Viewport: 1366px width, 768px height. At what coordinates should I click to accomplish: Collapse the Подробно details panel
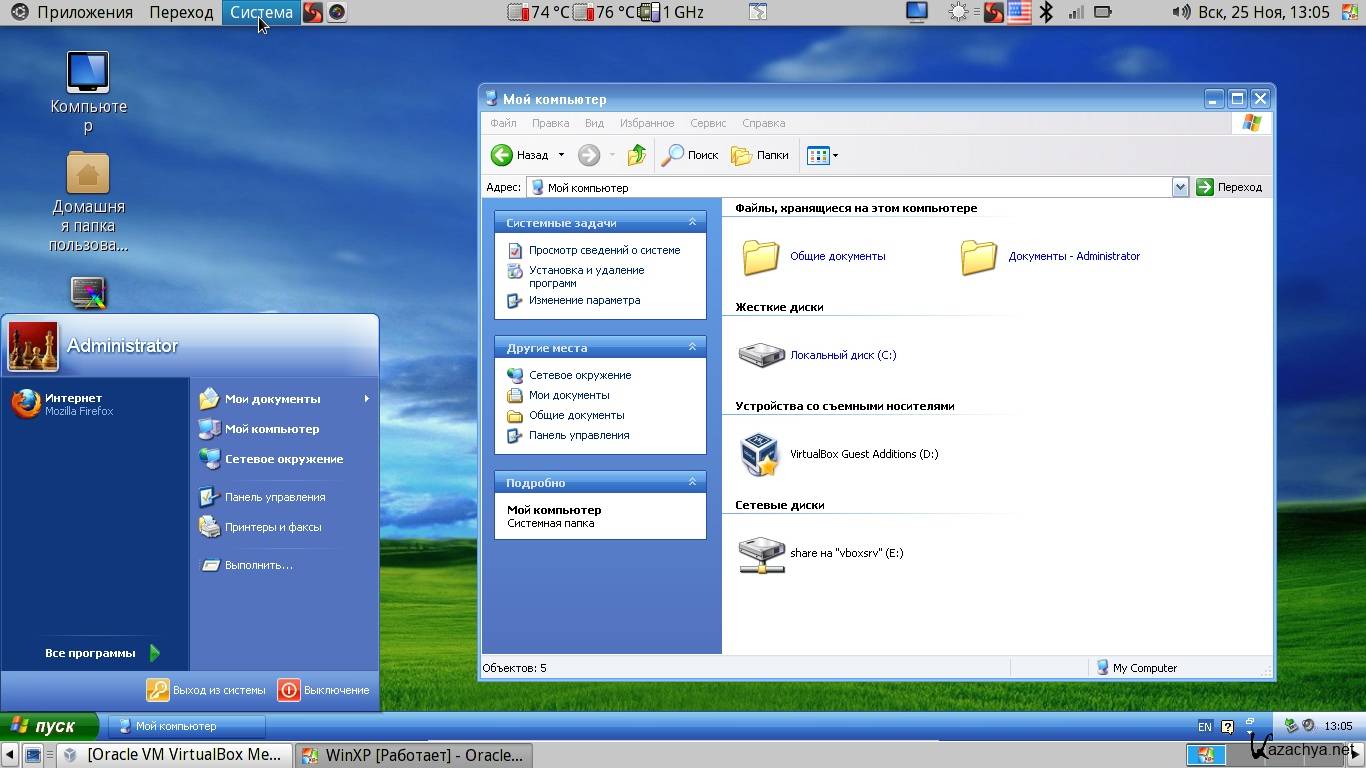[692, 482]
